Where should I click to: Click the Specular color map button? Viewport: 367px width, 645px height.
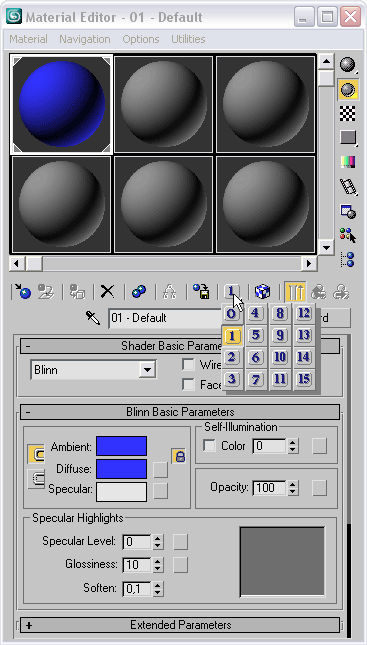[160, 491]
